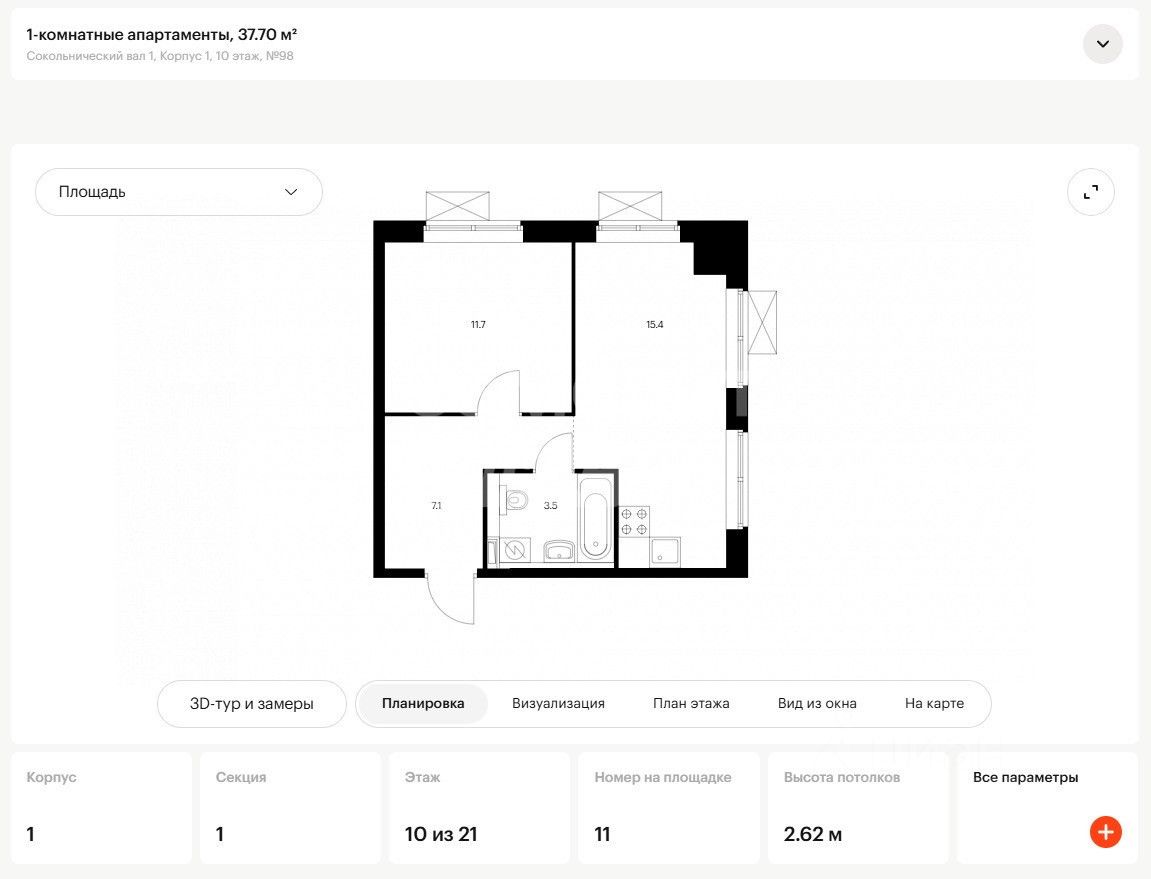Screen dimensions: 1151x879
Task: Click the address line Сокольнический вал 1
Action: [x=160, y=56]
